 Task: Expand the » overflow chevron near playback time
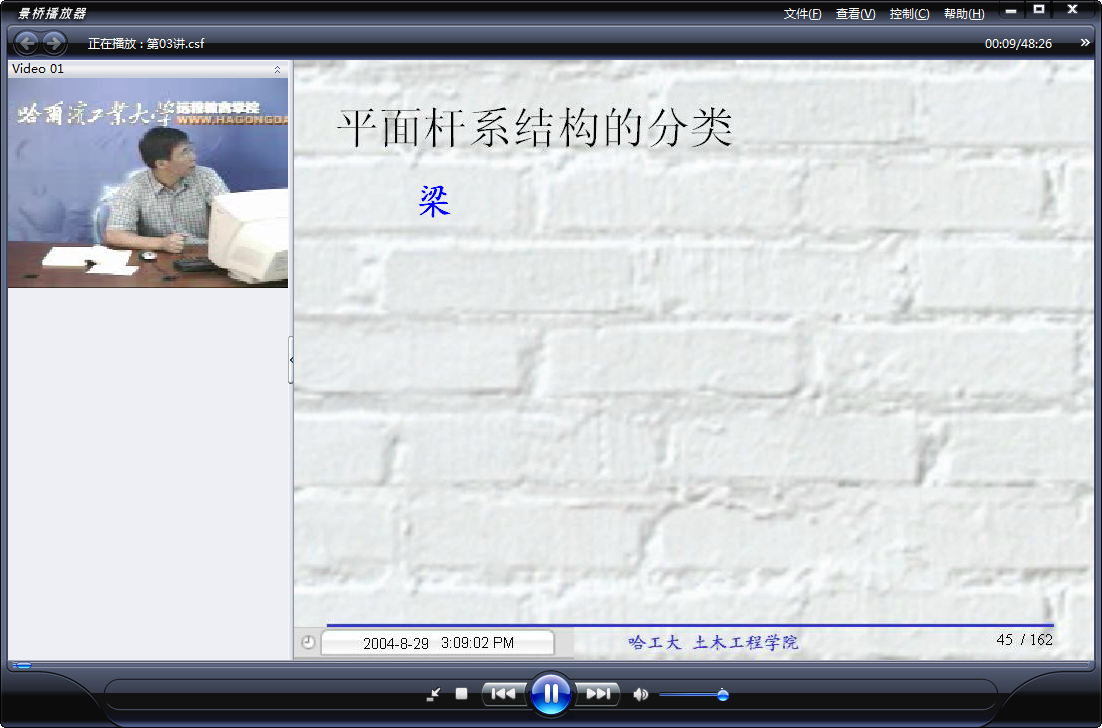(1085, 43)
